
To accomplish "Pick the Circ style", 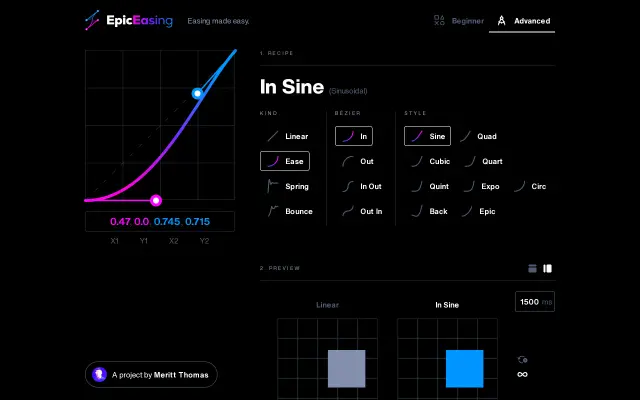I will [530, 187].
